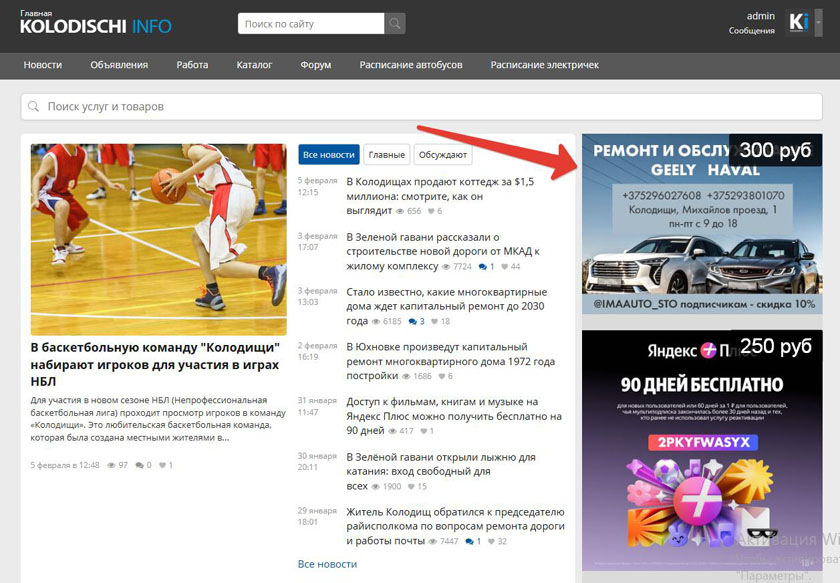Screen dimensions: 840x583
Task: Open the dropdown arrow beside the avatar
Action: [x=818, y=23]
